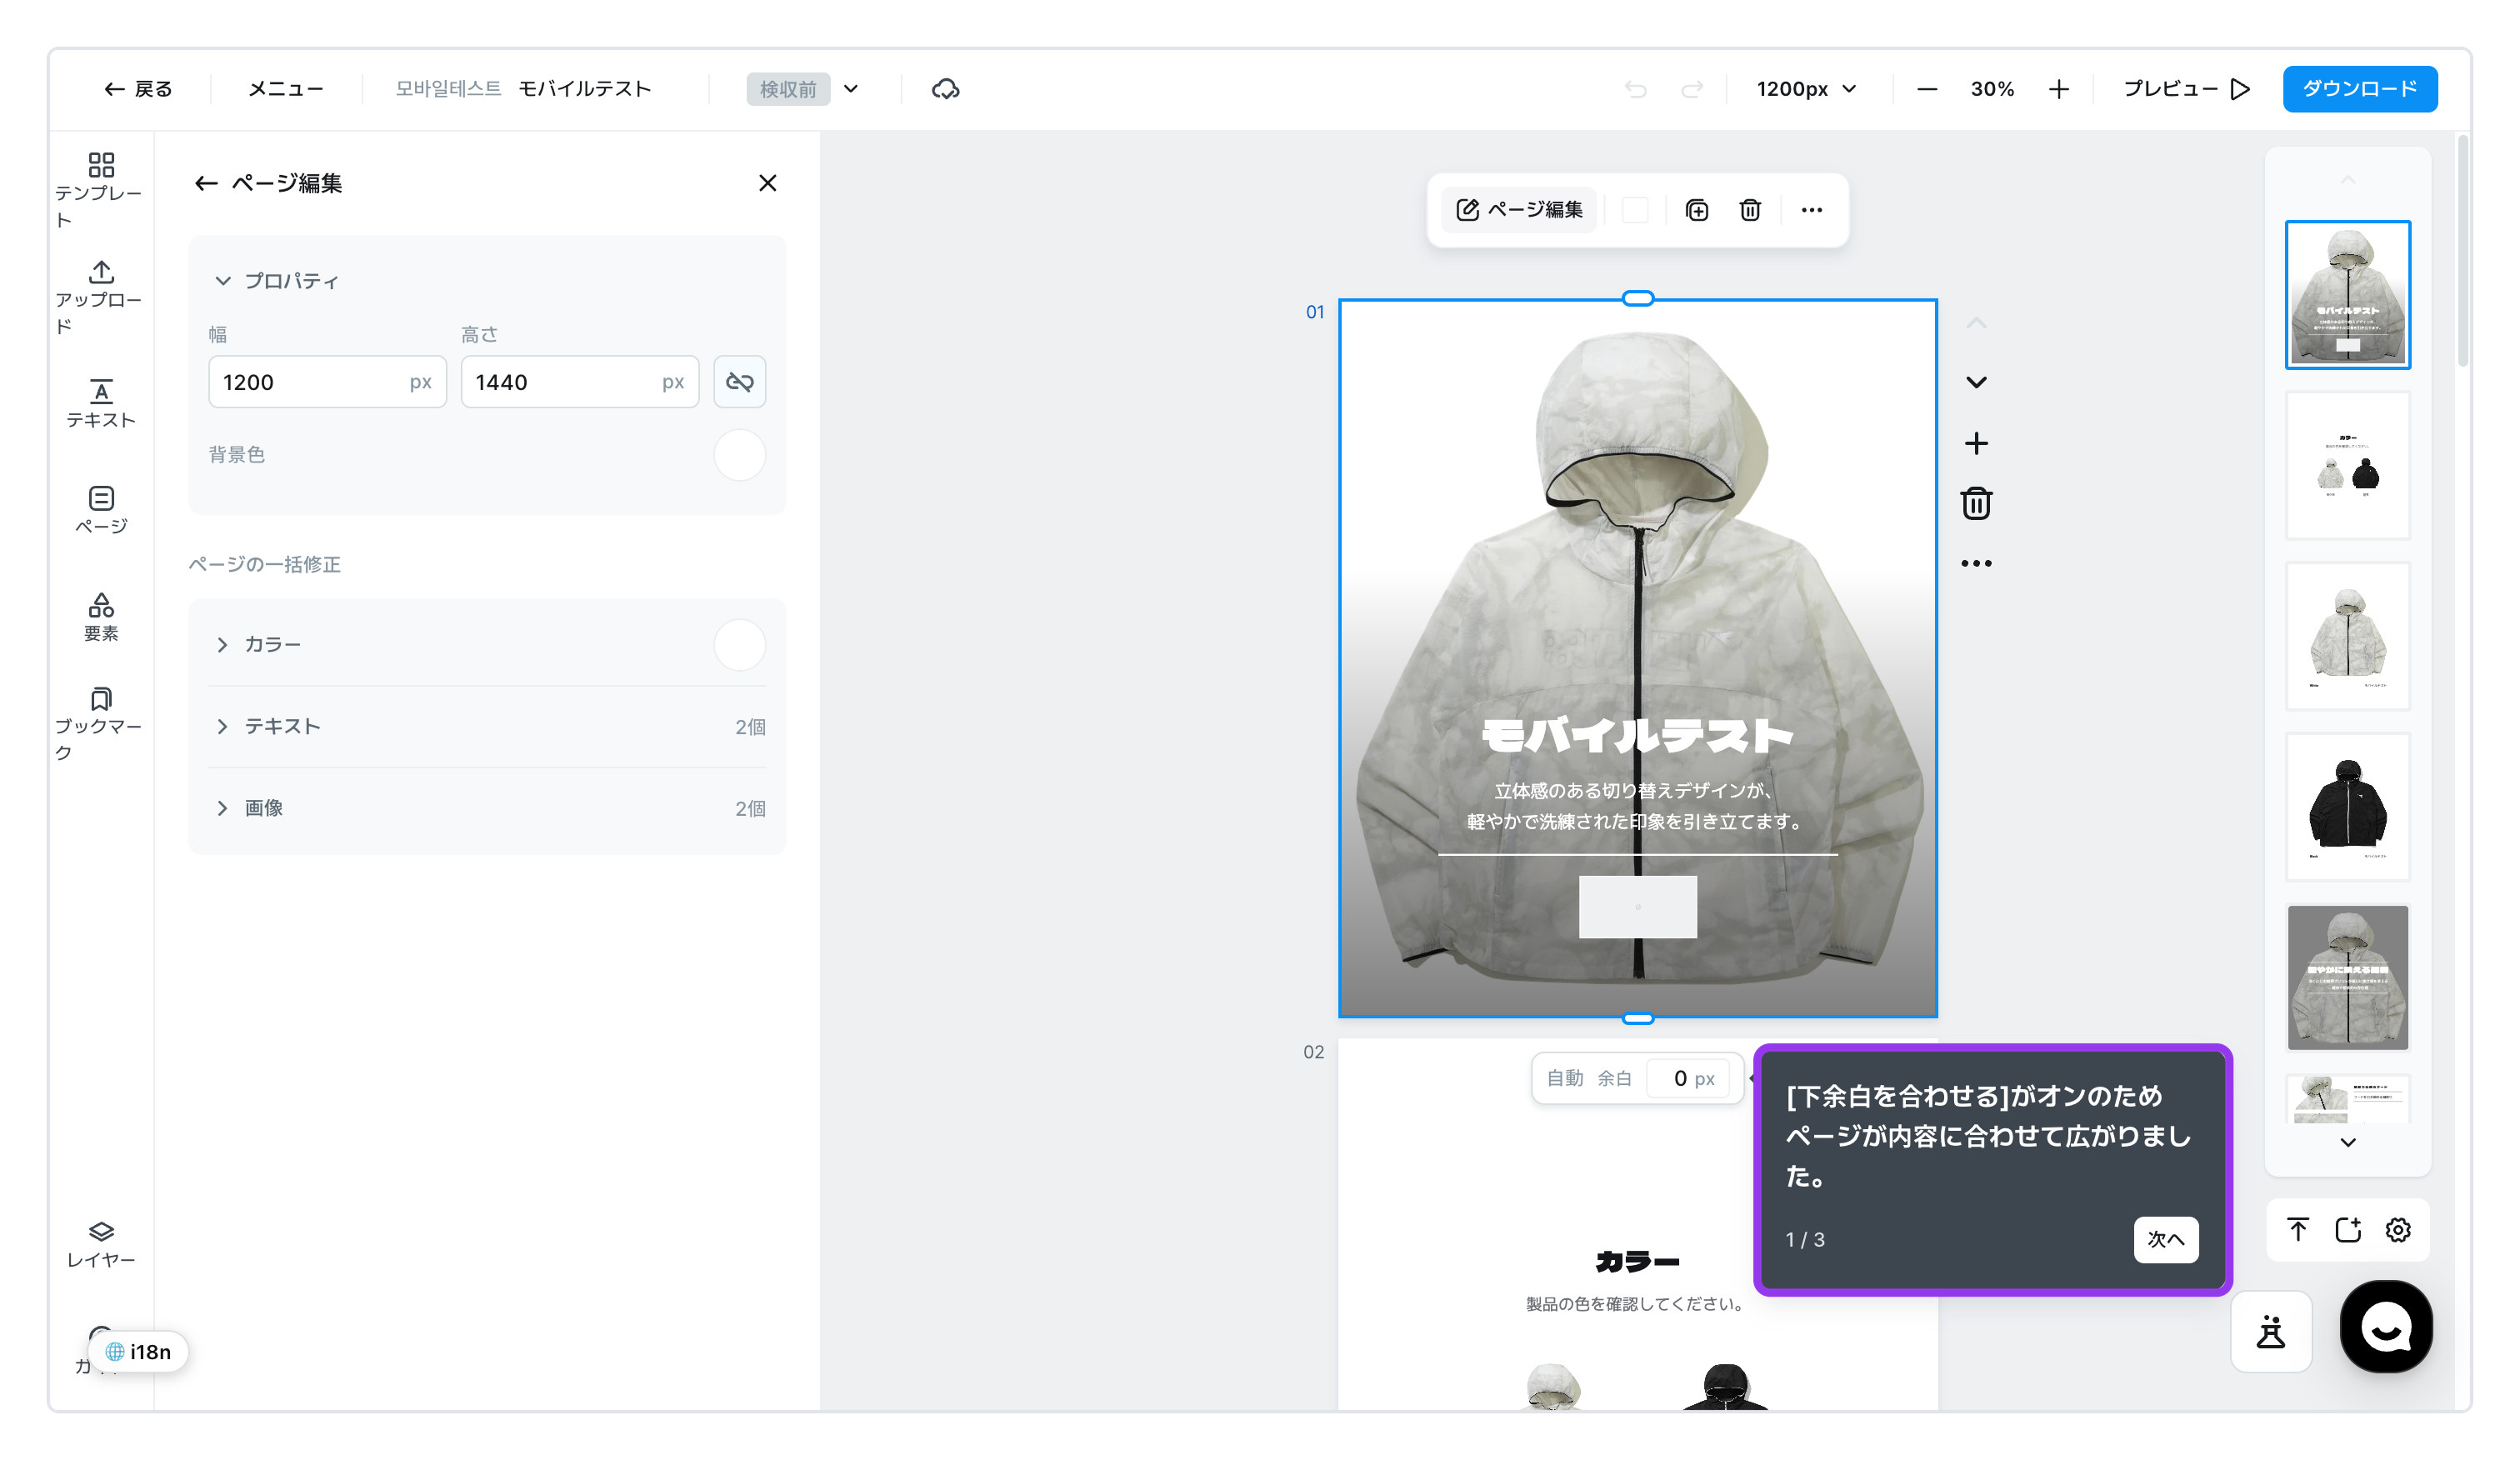Click the cloud sync status icon
Viewport: 2520px width, 1460px height.
click(945, 89)
